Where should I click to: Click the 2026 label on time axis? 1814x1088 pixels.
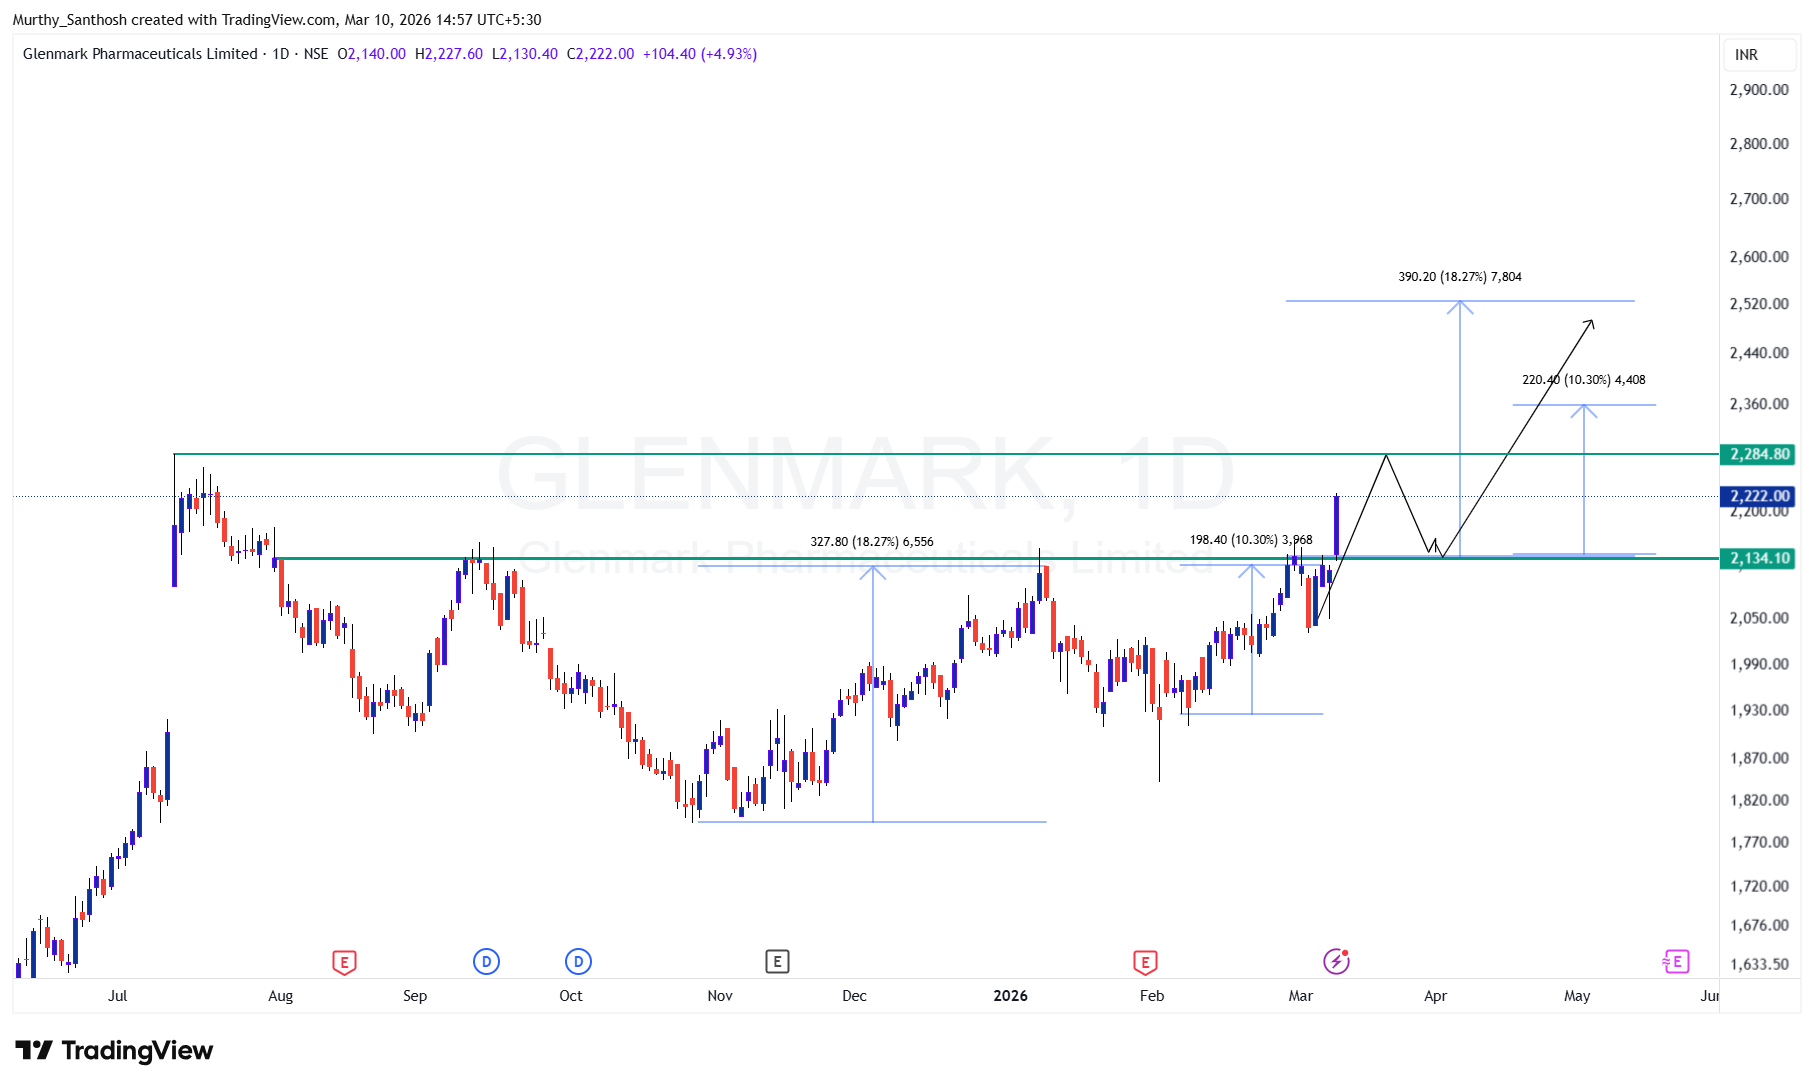1011,996
